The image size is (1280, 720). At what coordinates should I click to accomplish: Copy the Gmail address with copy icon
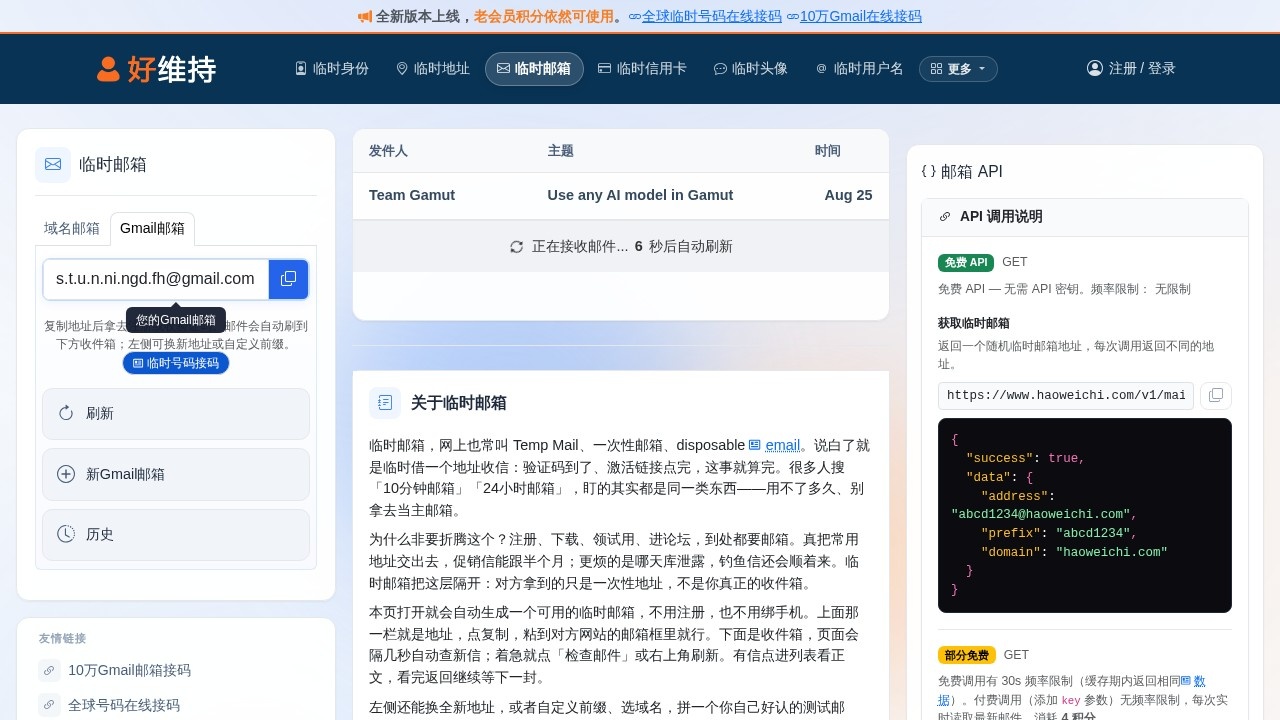coord(288,279)
